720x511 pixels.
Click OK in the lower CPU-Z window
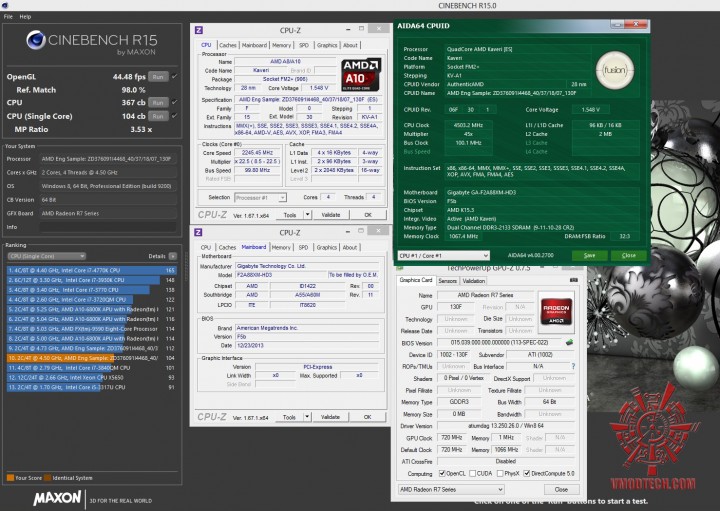coord(367,417)
